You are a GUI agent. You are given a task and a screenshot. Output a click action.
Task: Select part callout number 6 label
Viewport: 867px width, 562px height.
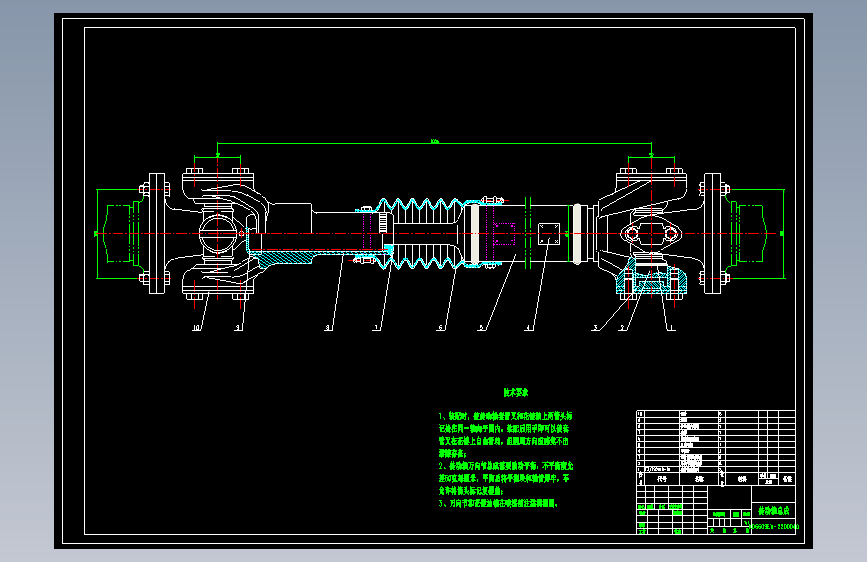[x=441, y=328]
